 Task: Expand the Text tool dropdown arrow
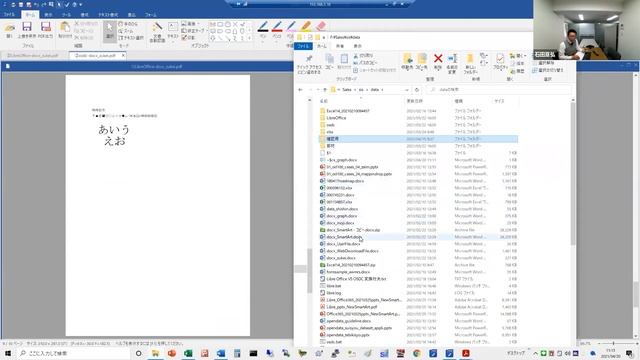173,41
